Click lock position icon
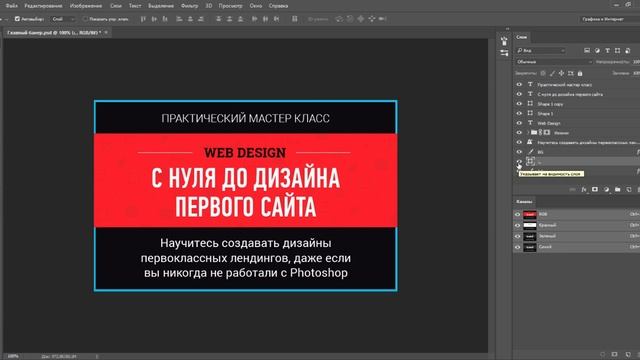 [x=561, y=73]
